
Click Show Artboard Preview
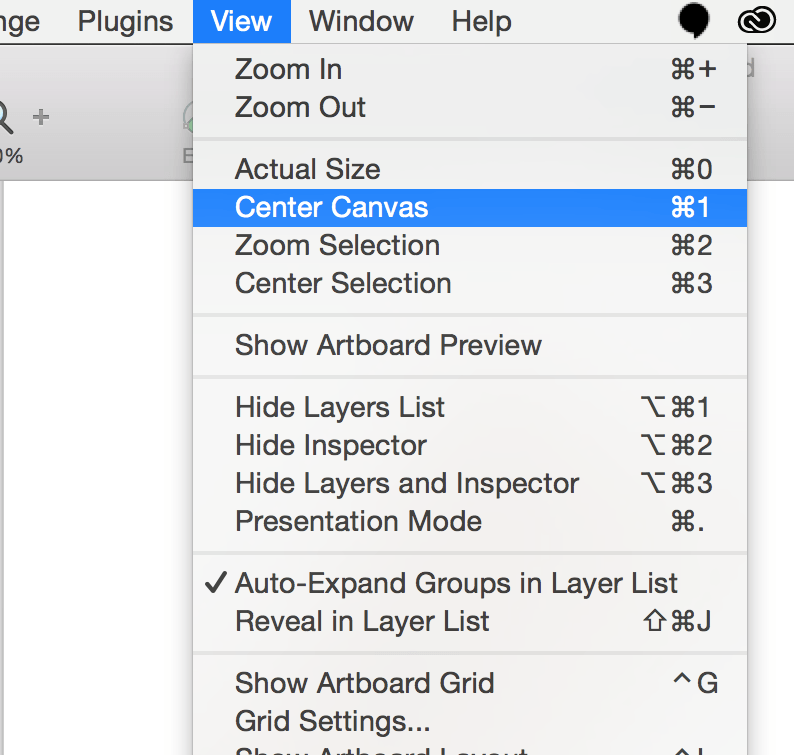point(388,346)
